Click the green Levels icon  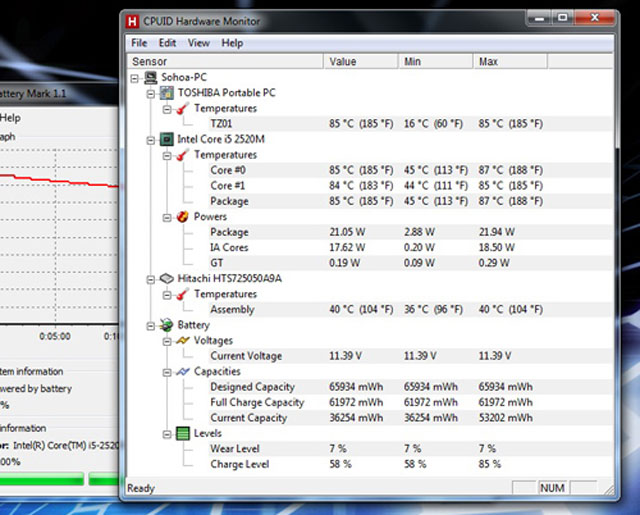click(183, 433)
